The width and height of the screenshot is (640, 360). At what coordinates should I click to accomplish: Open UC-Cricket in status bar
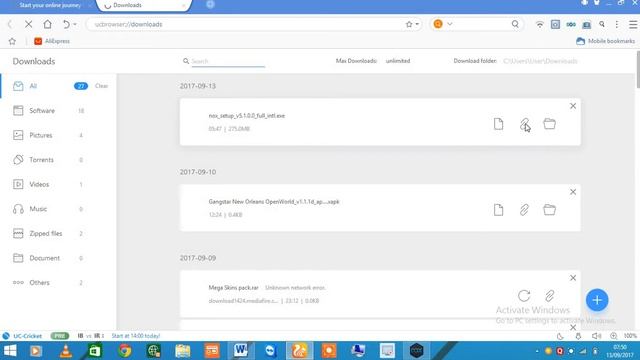pos(22,336)
